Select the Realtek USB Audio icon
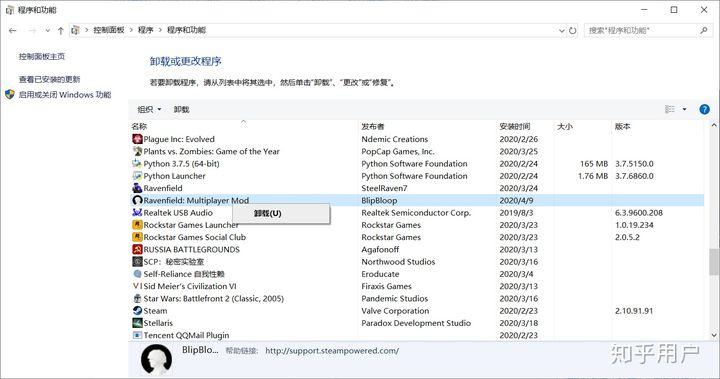The image size is (720, 379). [x=137, y=213]
